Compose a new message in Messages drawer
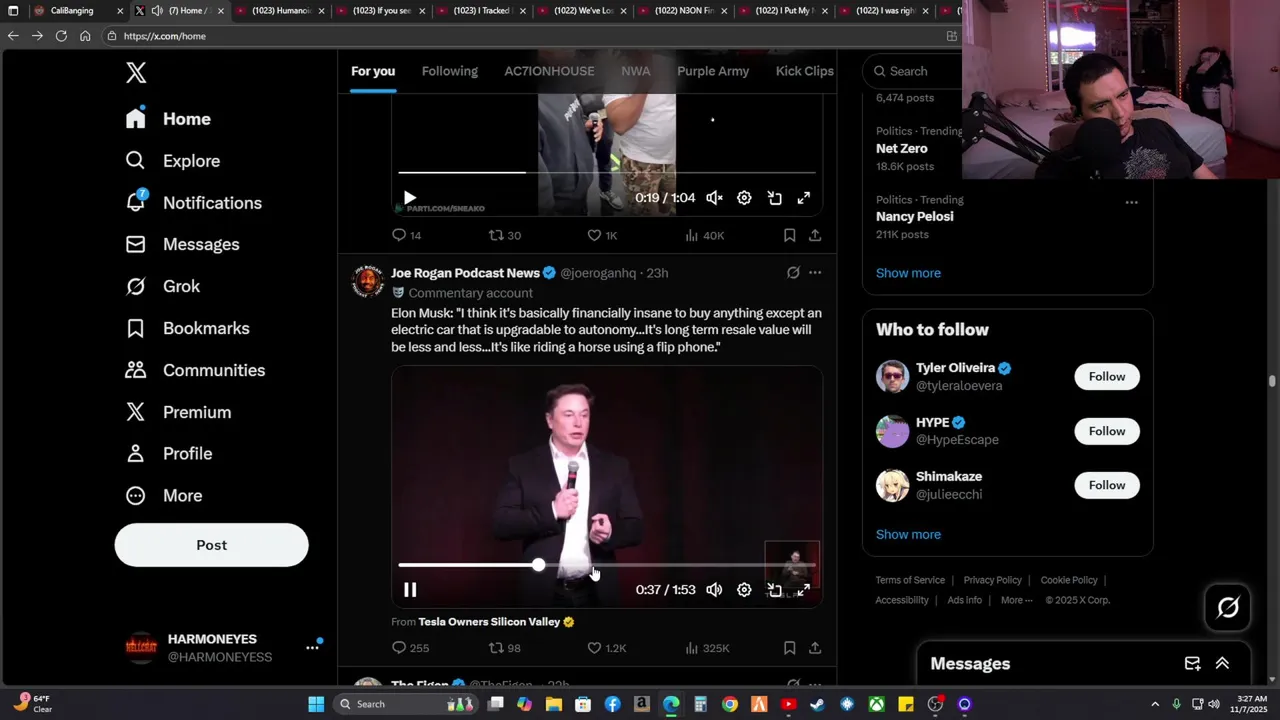This screenshot has width=1280, height=720. pyautogui.click(x=1192, y=664)
